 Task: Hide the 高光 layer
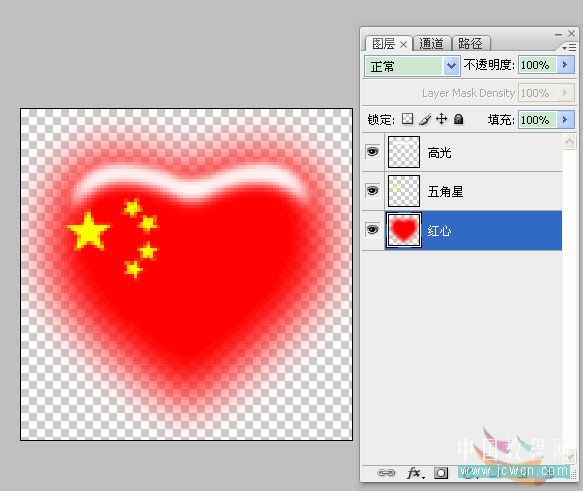tap(373, 152)
